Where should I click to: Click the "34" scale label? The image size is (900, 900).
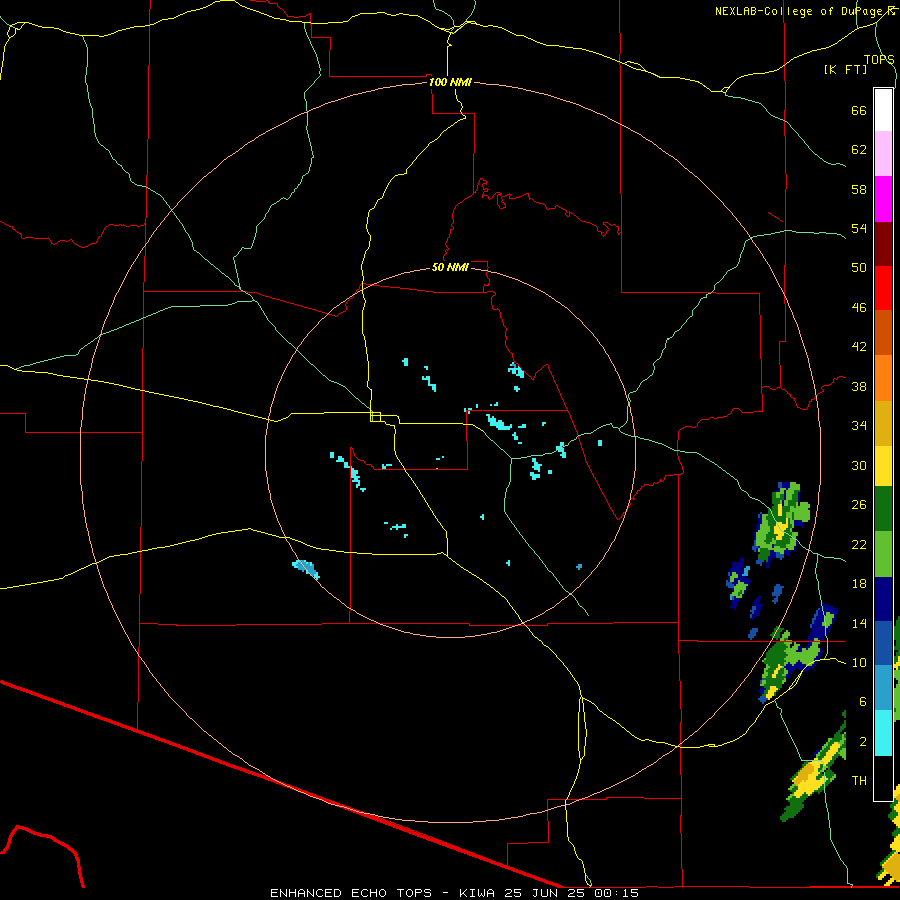pos(859,426)
